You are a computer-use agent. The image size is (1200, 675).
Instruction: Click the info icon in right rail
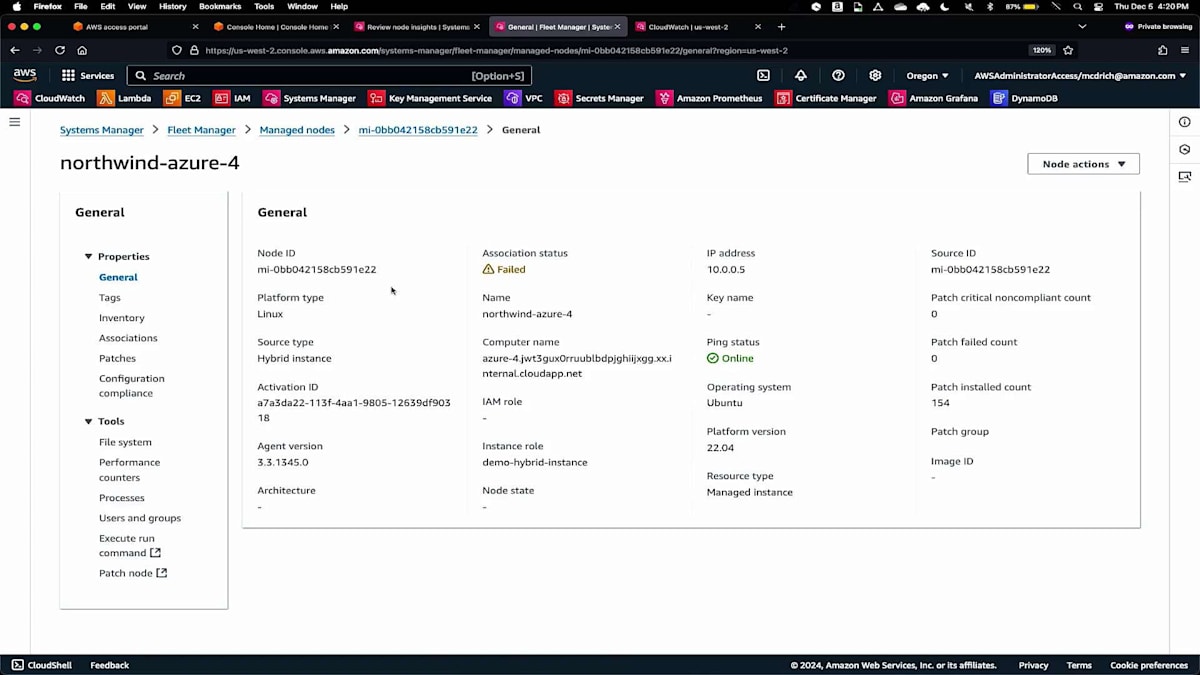(x=1185, y=122)
